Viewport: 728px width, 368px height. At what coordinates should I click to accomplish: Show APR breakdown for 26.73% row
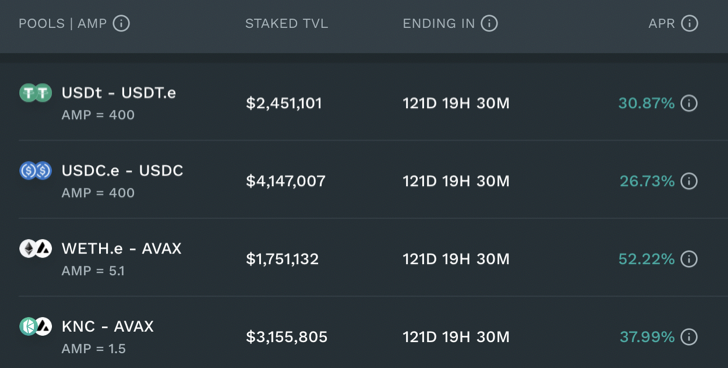[689, 181]
